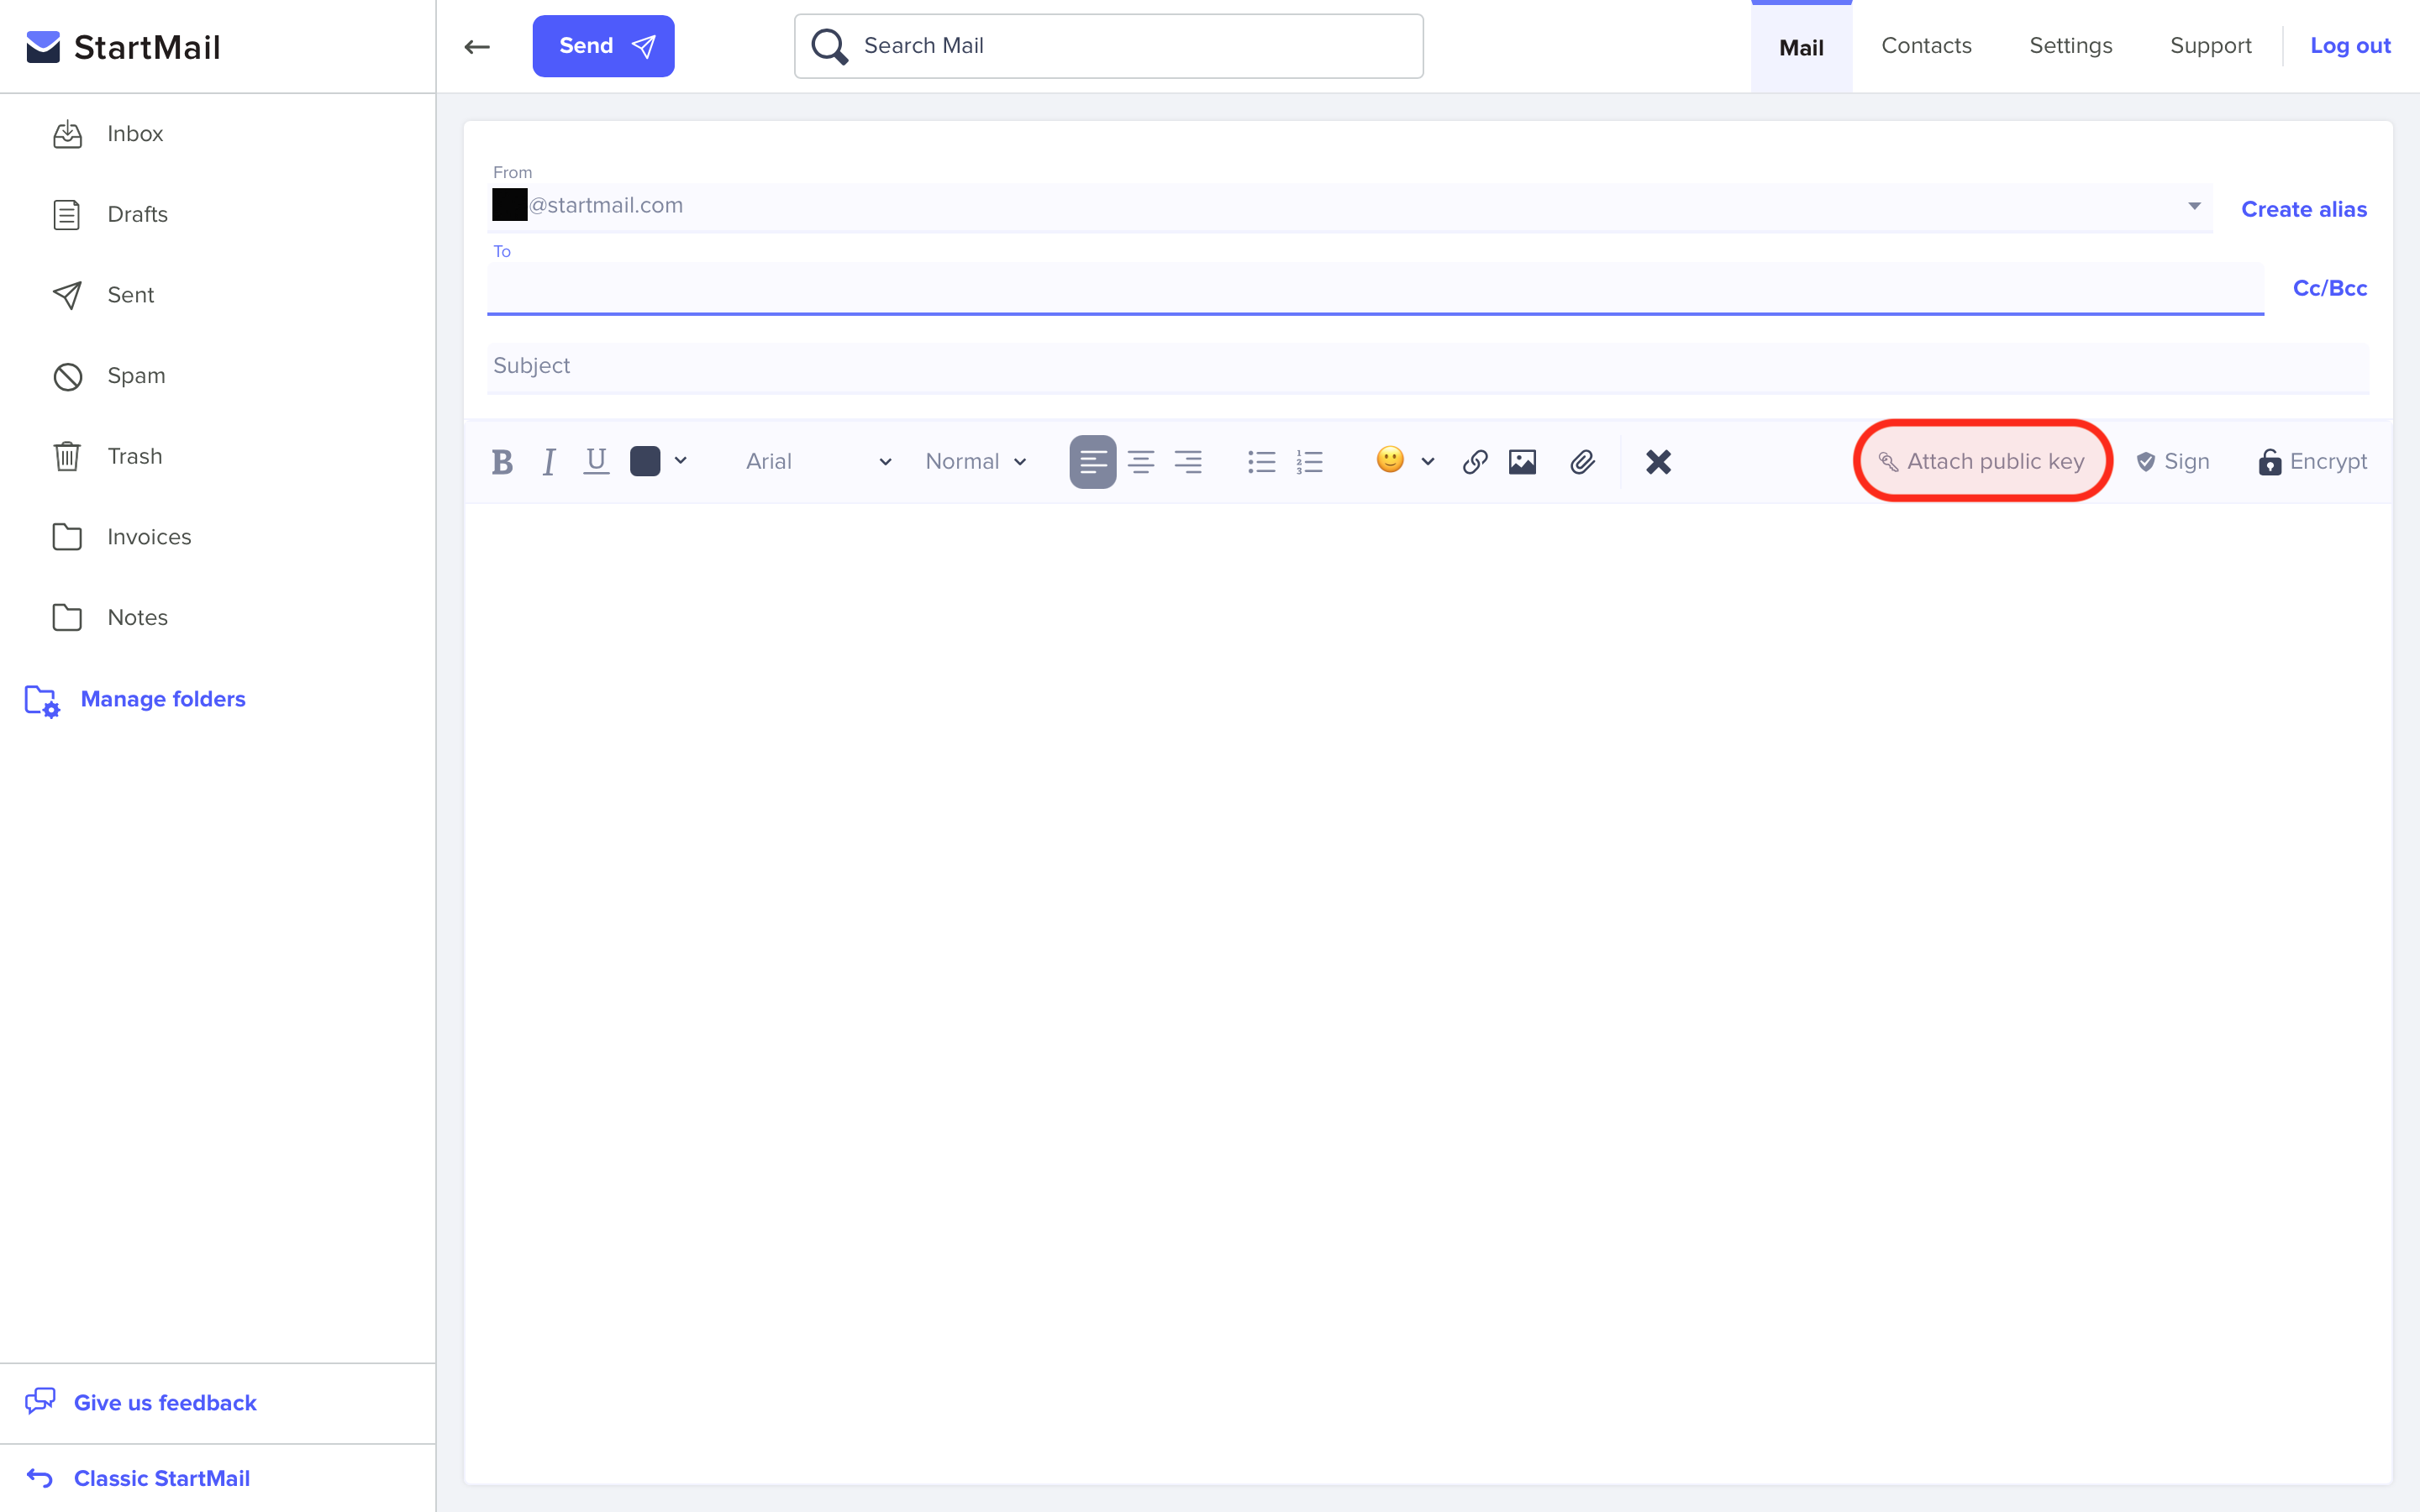Insert a numbered list
The image size is (2420, 1512).
[1310, 462]
